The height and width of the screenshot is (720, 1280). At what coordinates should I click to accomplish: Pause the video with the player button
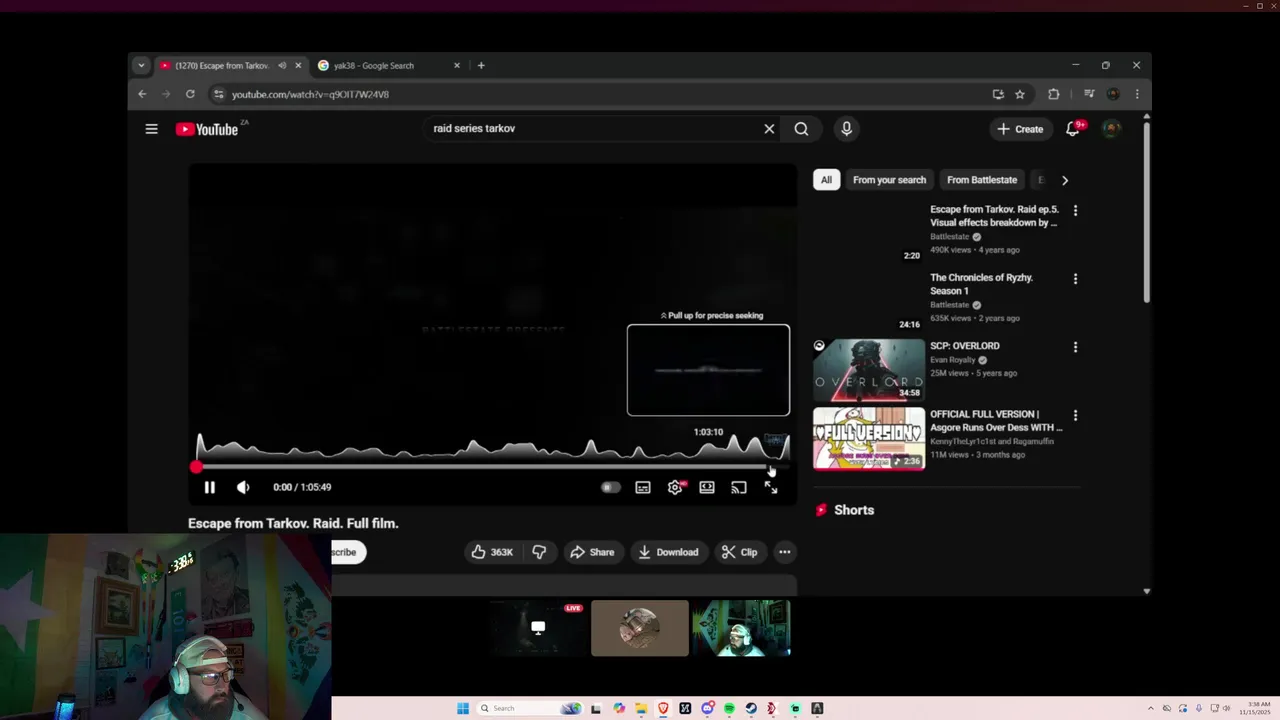click(x=210, y=487)
